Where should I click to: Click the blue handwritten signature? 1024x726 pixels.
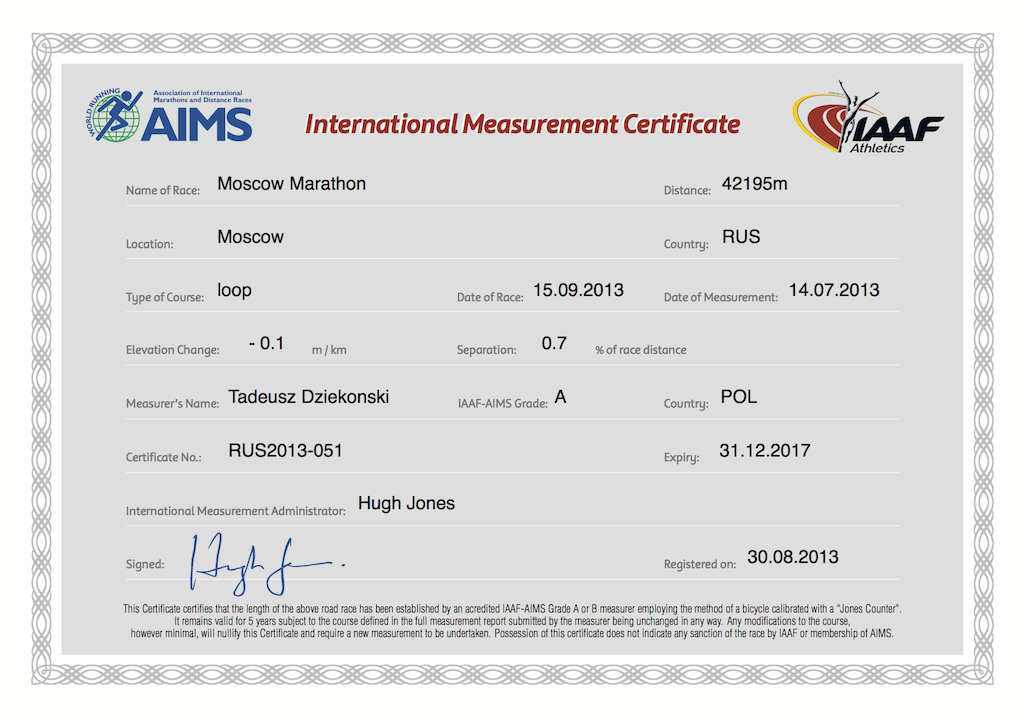(268, 564)
